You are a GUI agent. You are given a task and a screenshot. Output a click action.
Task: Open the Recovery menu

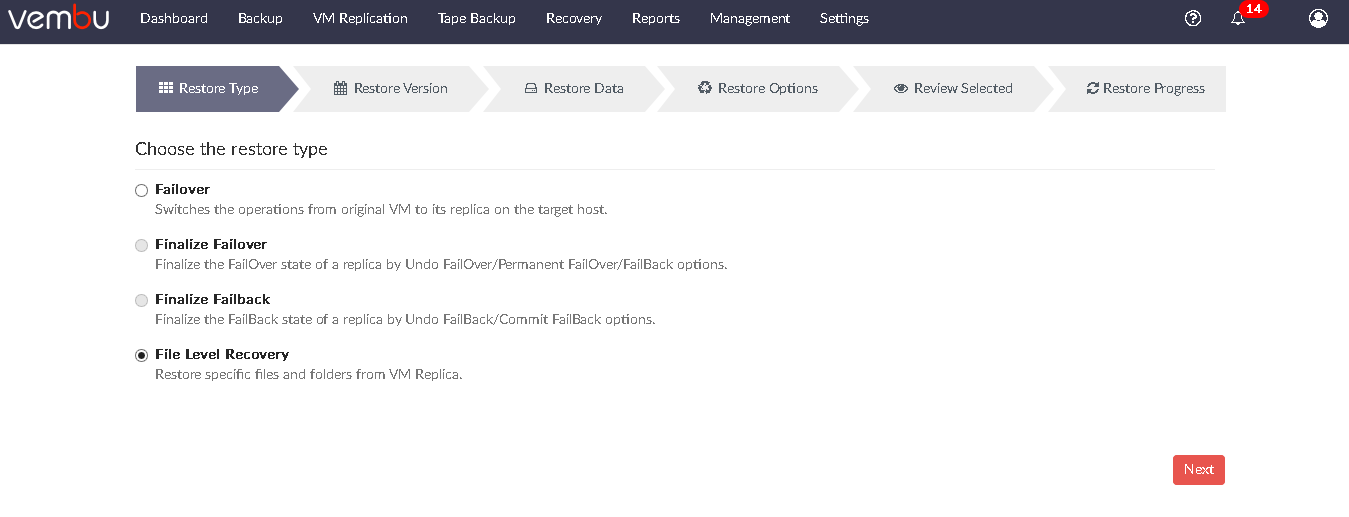[x=574, y=18]
